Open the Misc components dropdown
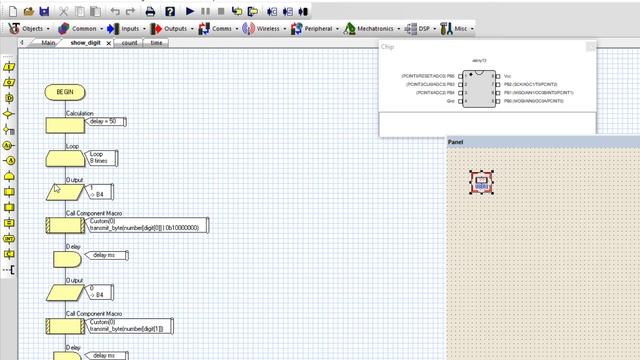 pyautogui.click(x=457, y=29)
